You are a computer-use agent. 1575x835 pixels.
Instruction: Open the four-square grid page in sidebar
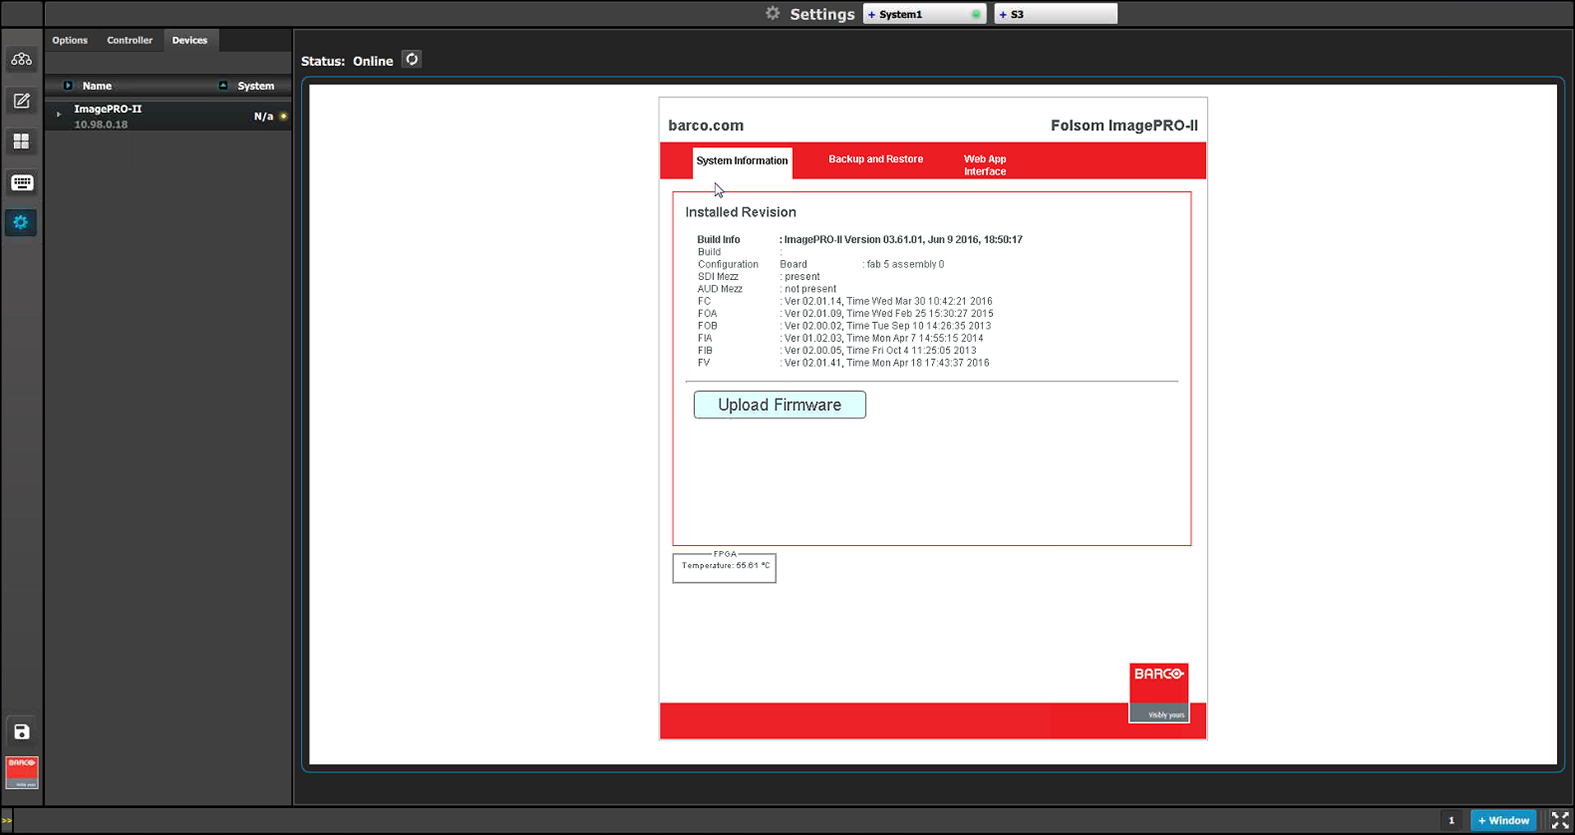[21, 142]
